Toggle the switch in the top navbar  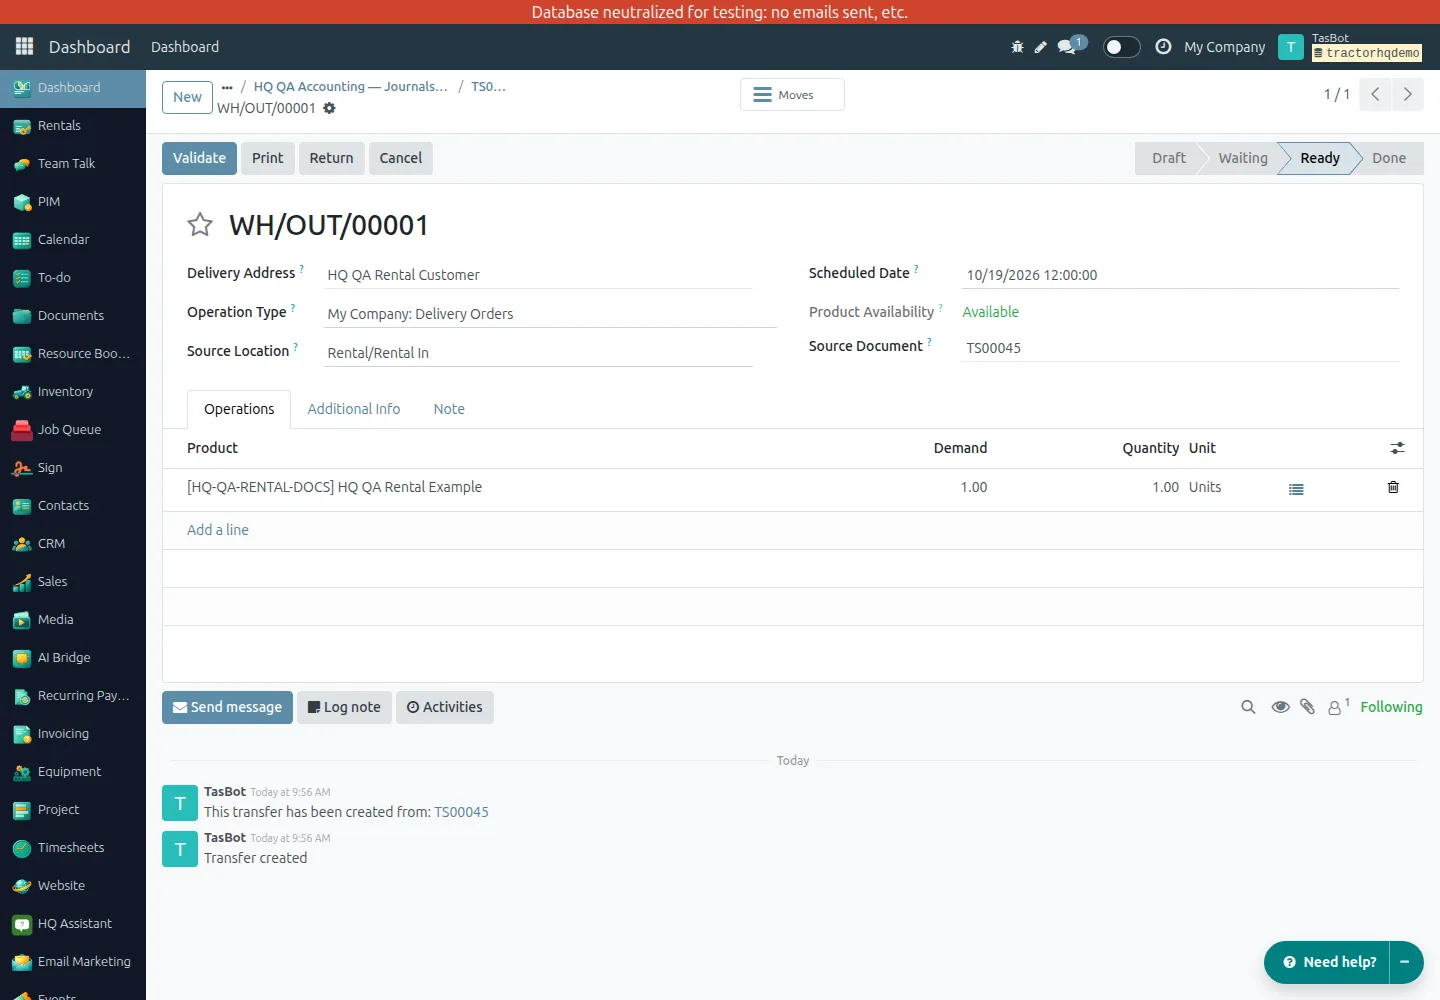pos(1121,47)
